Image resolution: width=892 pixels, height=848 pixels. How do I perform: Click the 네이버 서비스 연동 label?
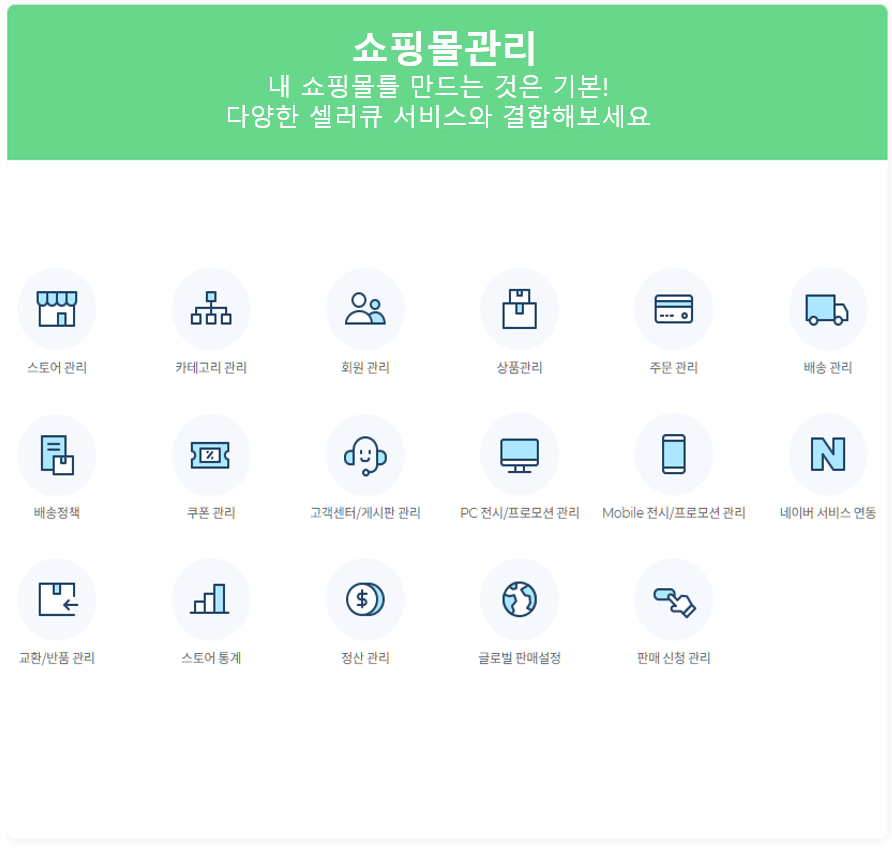click(828, 512)
